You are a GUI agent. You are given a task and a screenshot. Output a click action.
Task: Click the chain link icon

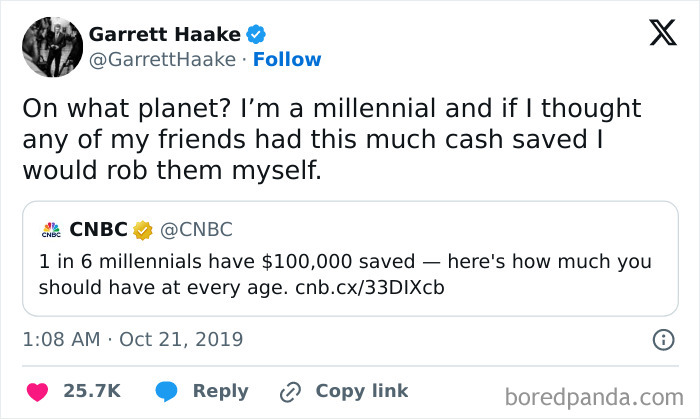[x=291, y=390]
